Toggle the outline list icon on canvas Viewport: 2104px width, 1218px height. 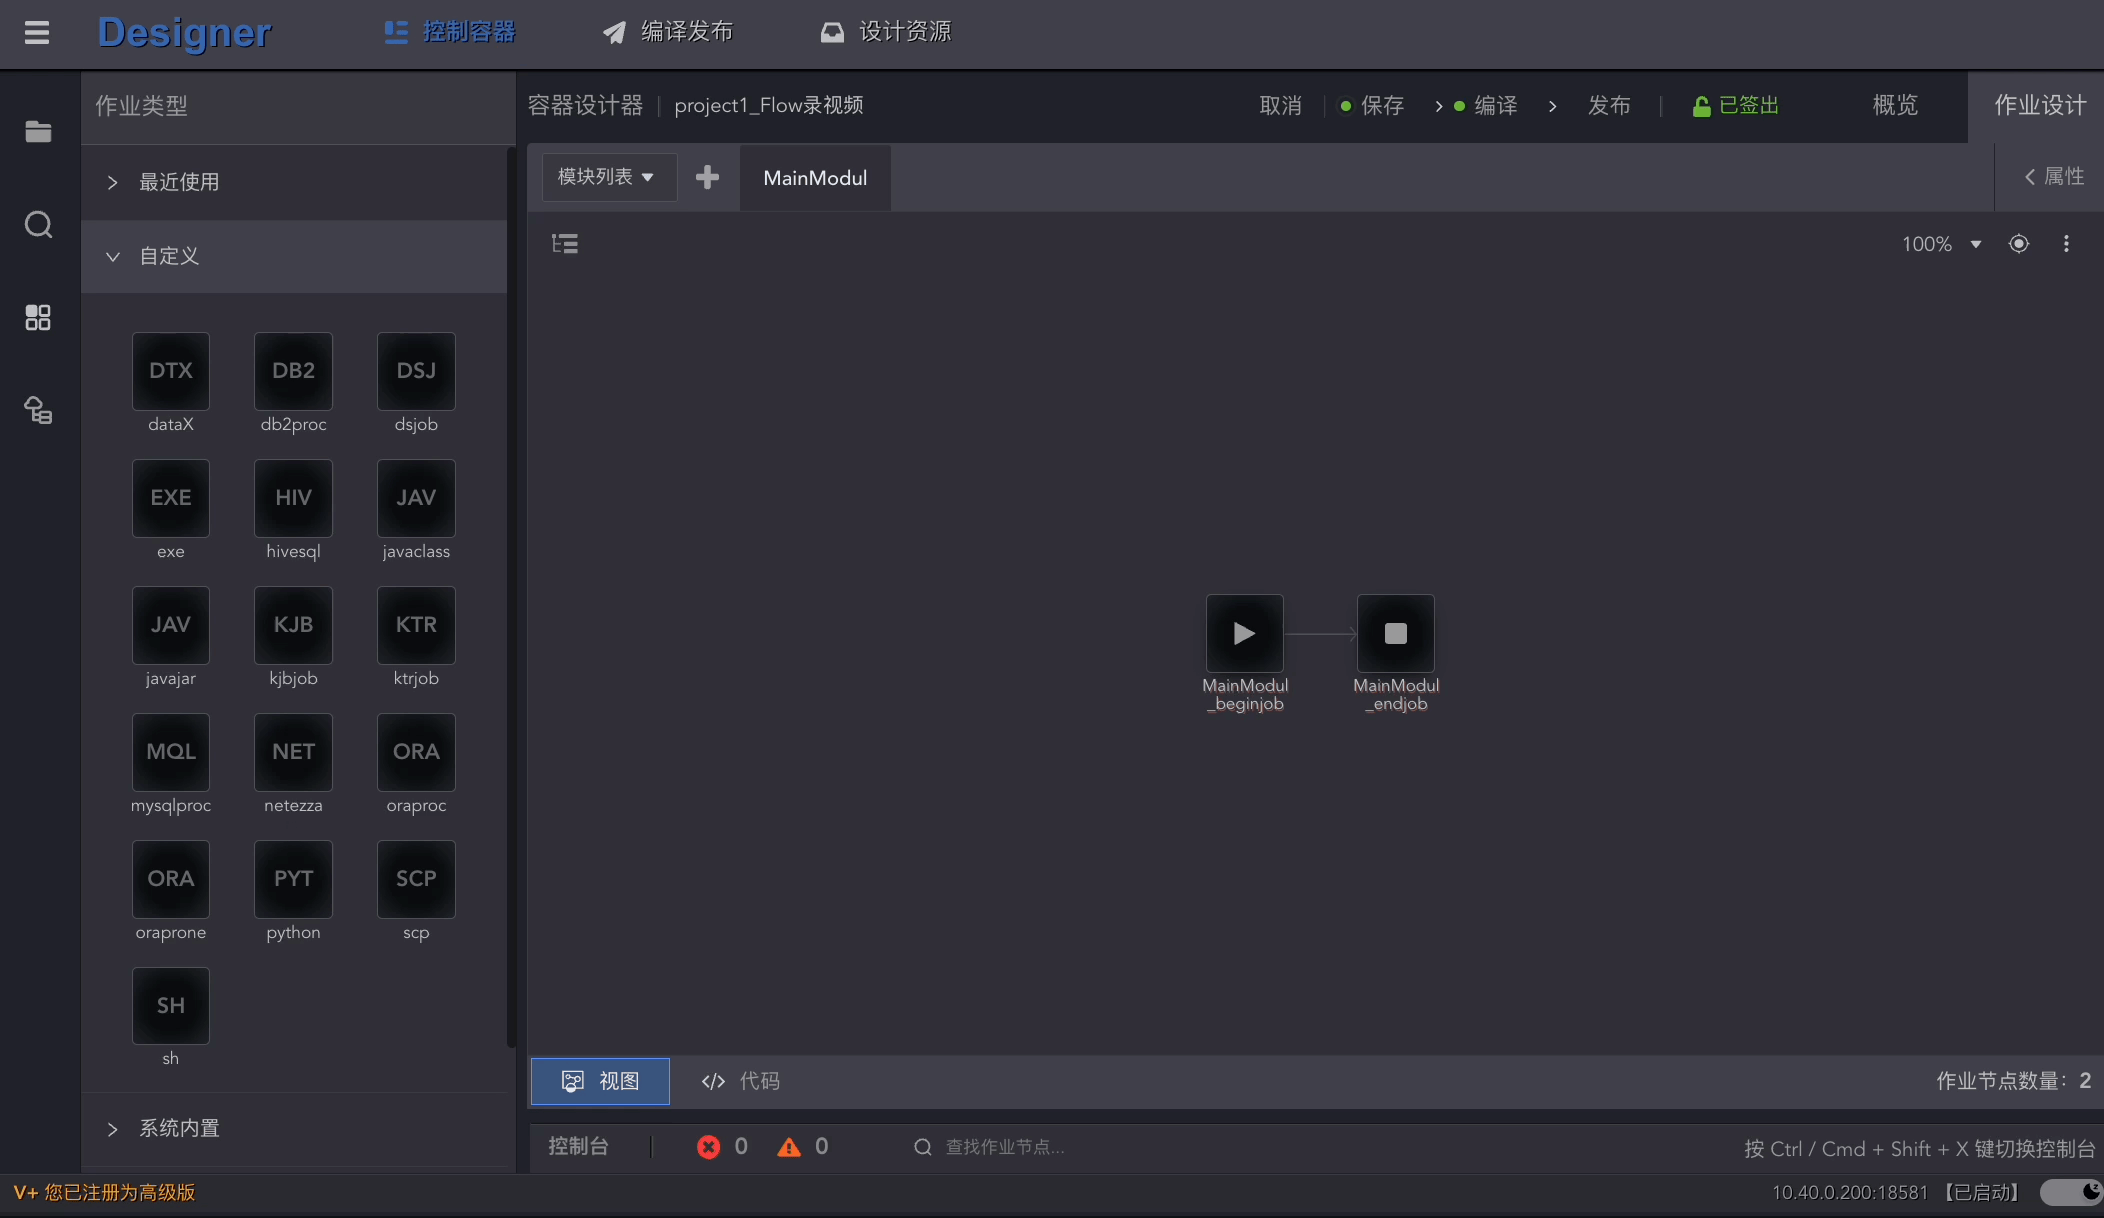[565, 243]
